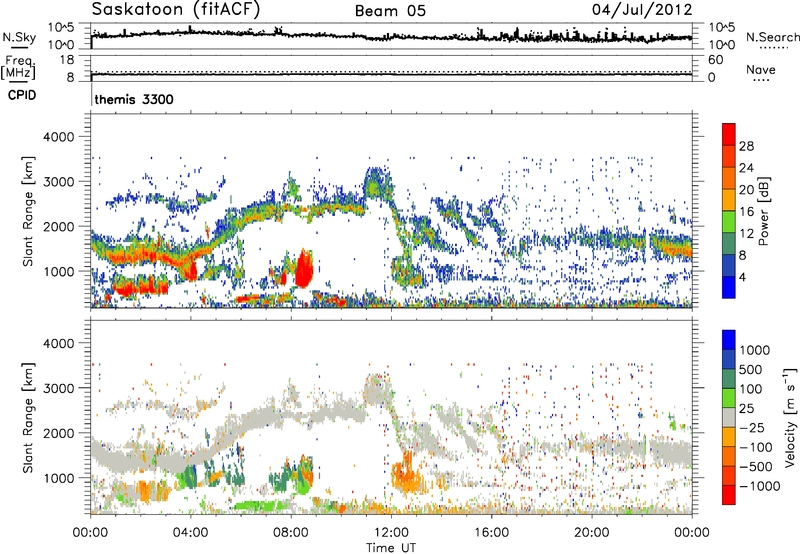
Task: Click the "28" value on power colorbar
Action: tap(746, 146)
